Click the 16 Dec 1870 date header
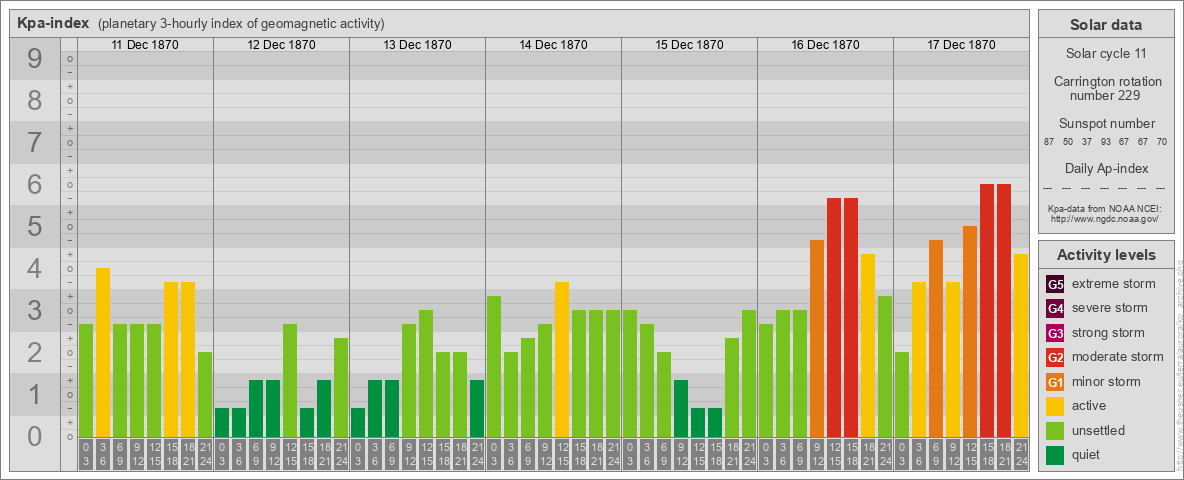The width and height of the screenshot is (1184, 480). coord(825,45)
